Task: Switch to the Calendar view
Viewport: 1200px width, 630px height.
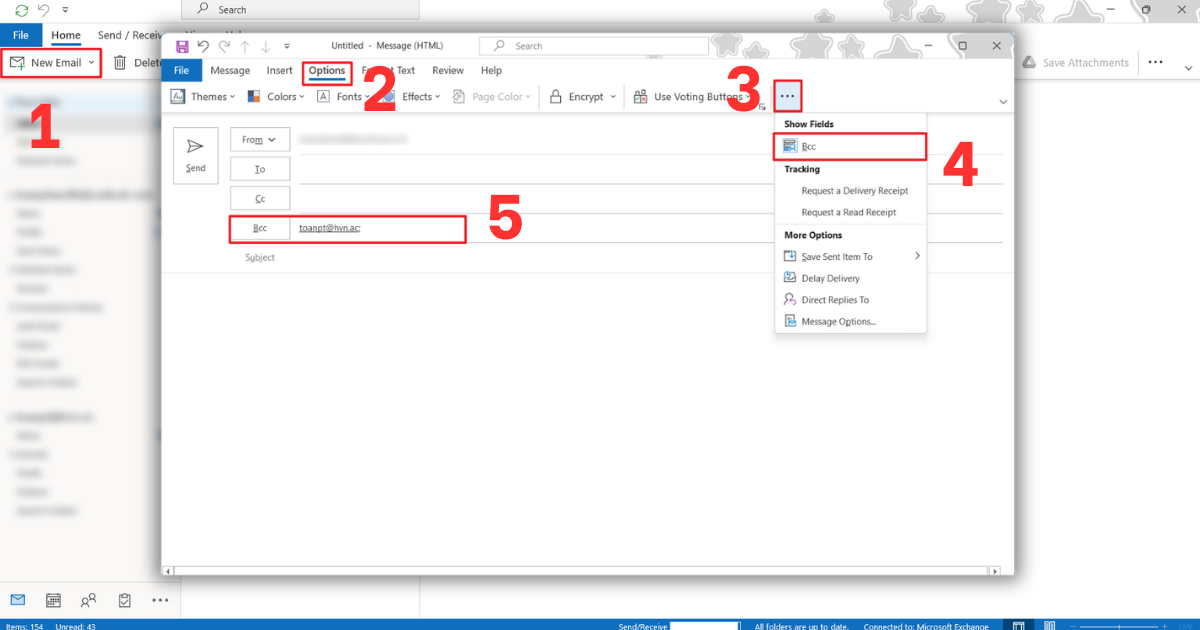Action: 52,600
